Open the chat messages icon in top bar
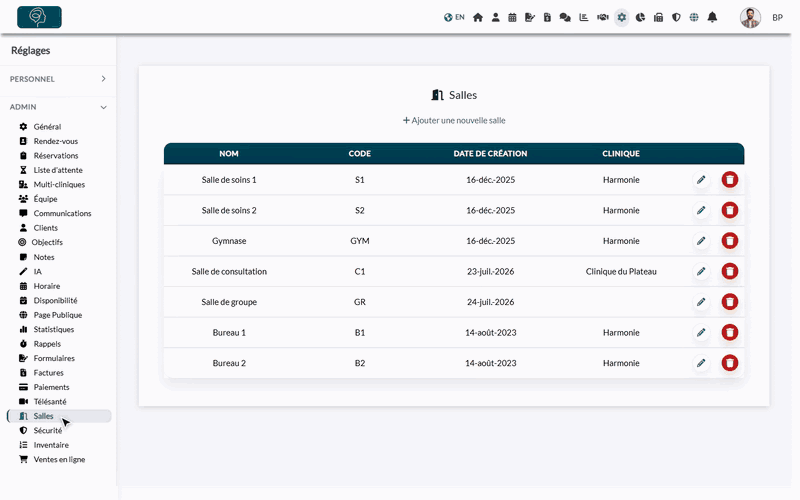Screen dimensions: 800x500 565,17
